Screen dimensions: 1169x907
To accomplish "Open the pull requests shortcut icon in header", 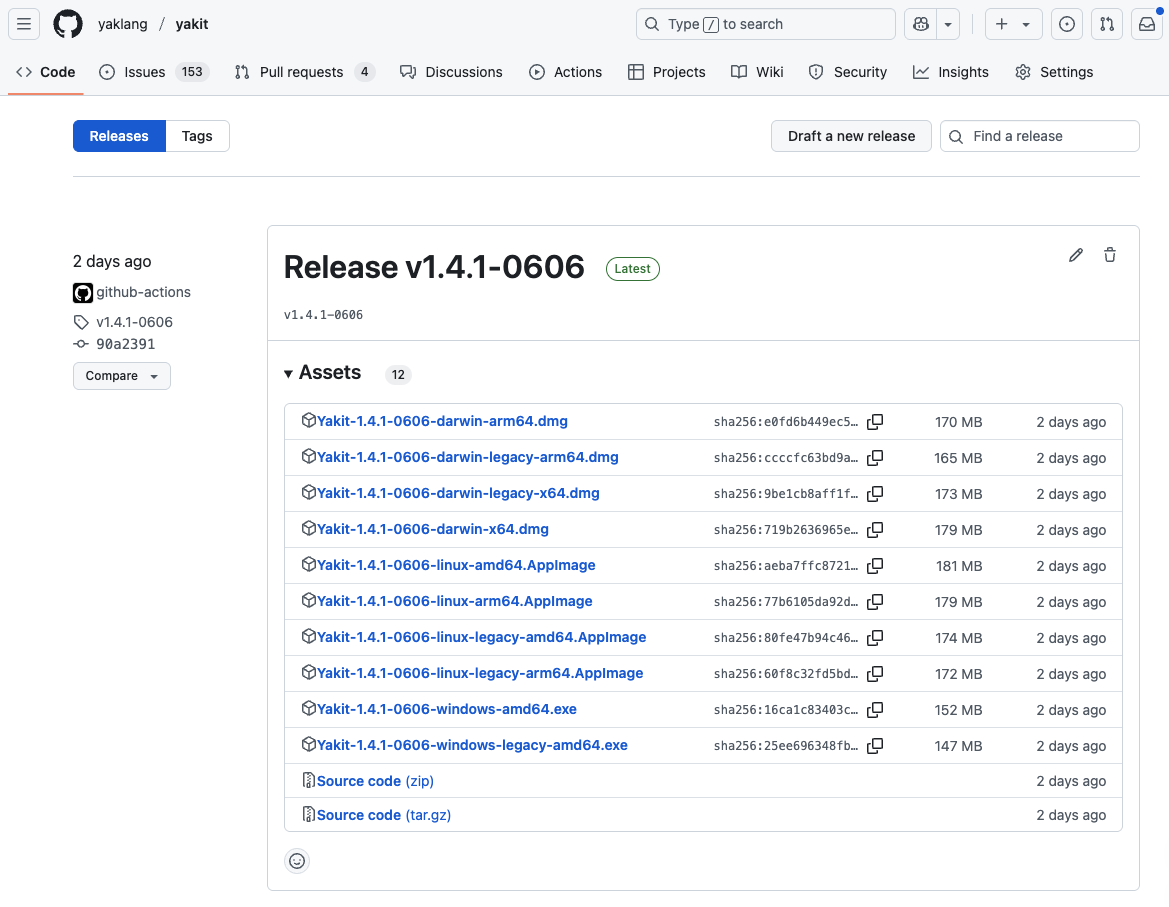I will [1107, 24].
